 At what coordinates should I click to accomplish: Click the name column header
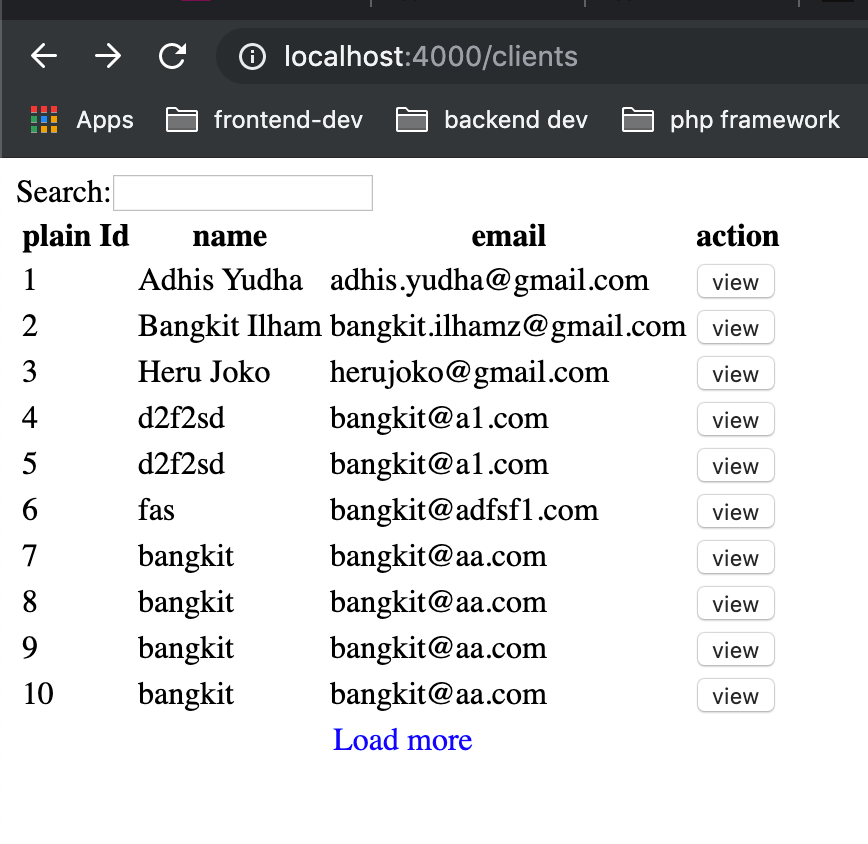[x=229, y=236]
